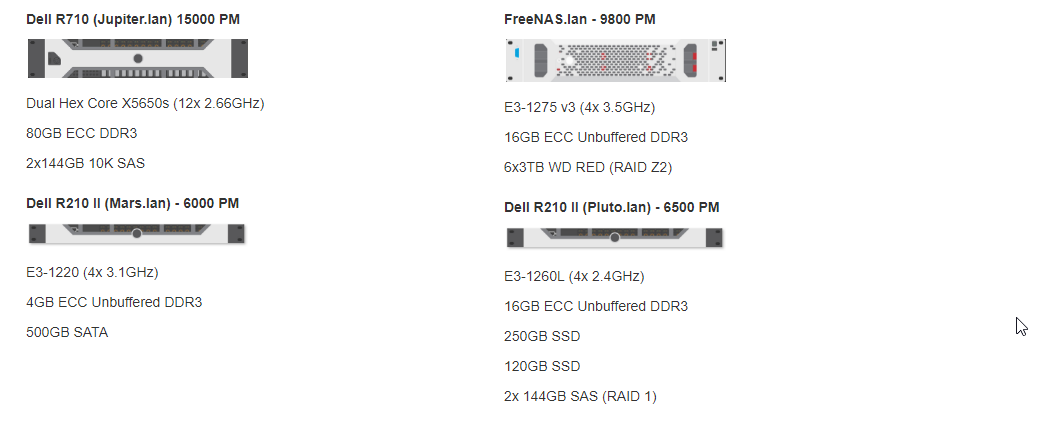Click the 2x 144GB SAS (RAID 1) line
Viewport: 1053px width, 423px height.
(x=580, y=396)
